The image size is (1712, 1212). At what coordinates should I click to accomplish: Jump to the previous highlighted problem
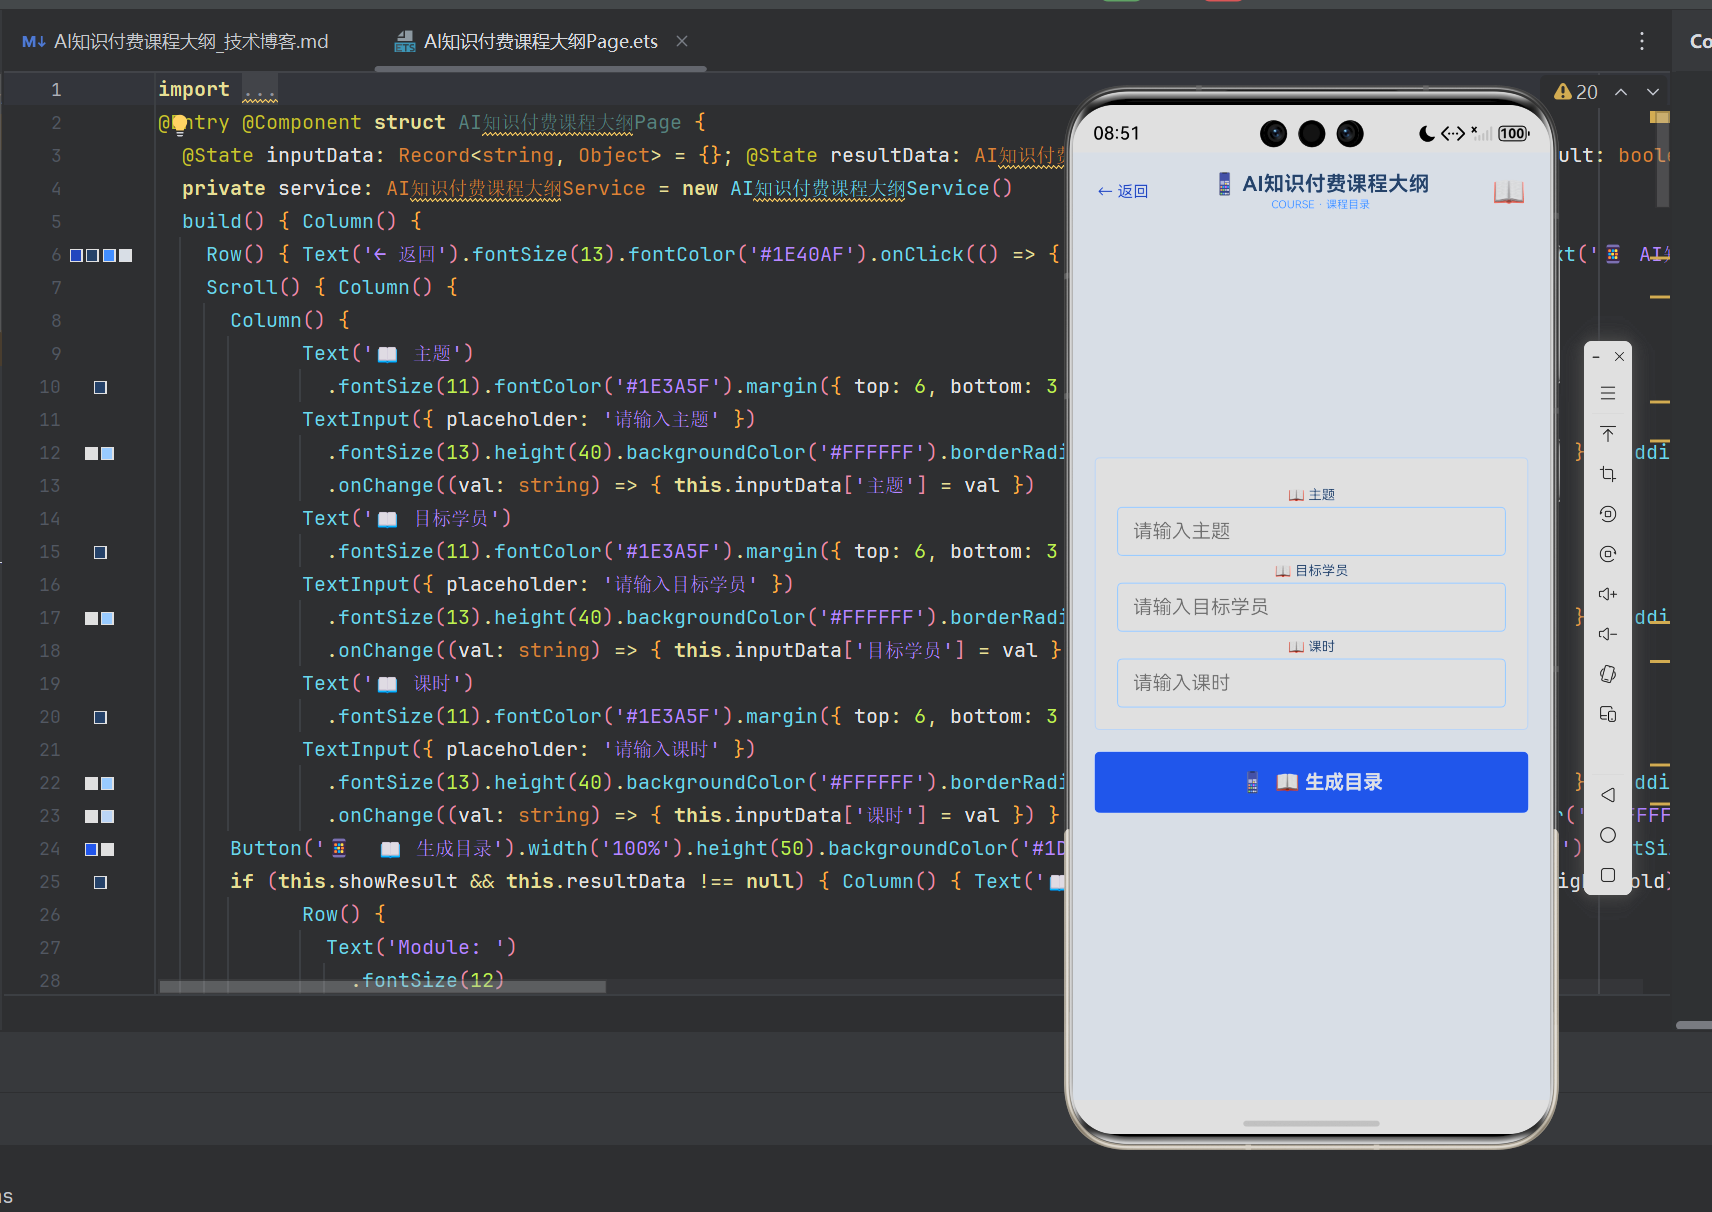point(1621,92)
